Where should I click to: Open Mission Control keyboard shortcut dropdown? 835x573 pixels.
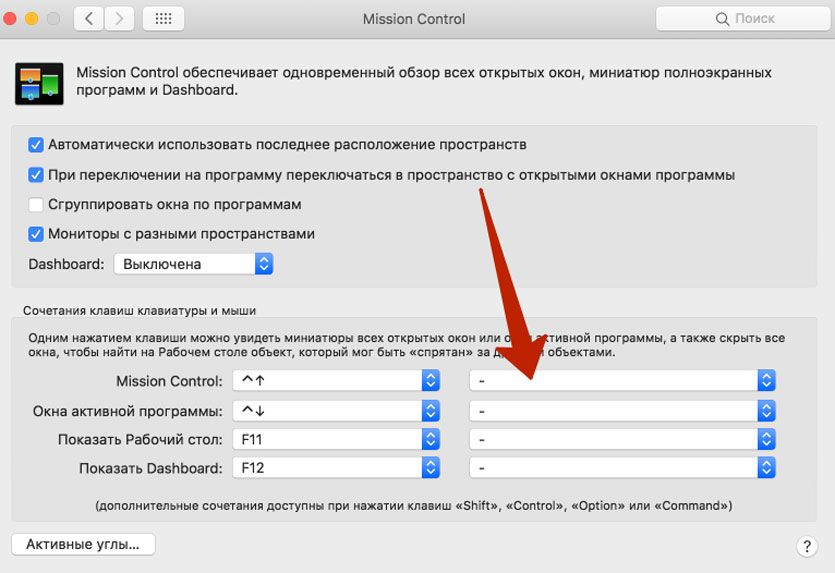pyautogui.click(x=336, y=381)
